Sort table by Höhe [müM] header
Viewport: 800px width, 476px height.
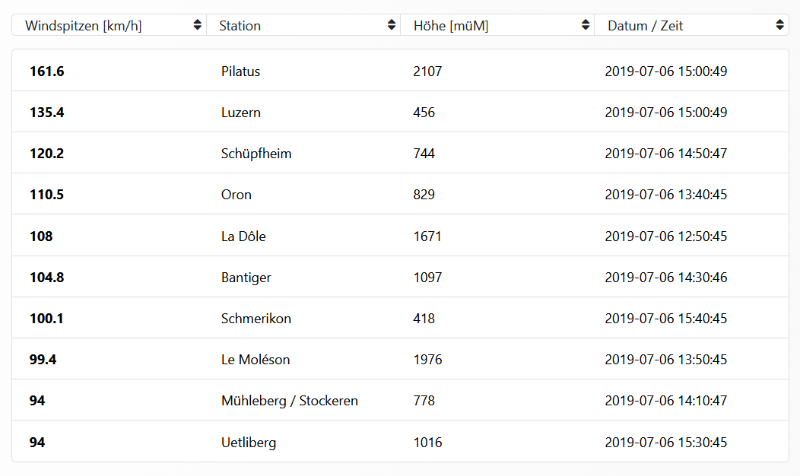point(450,26)
